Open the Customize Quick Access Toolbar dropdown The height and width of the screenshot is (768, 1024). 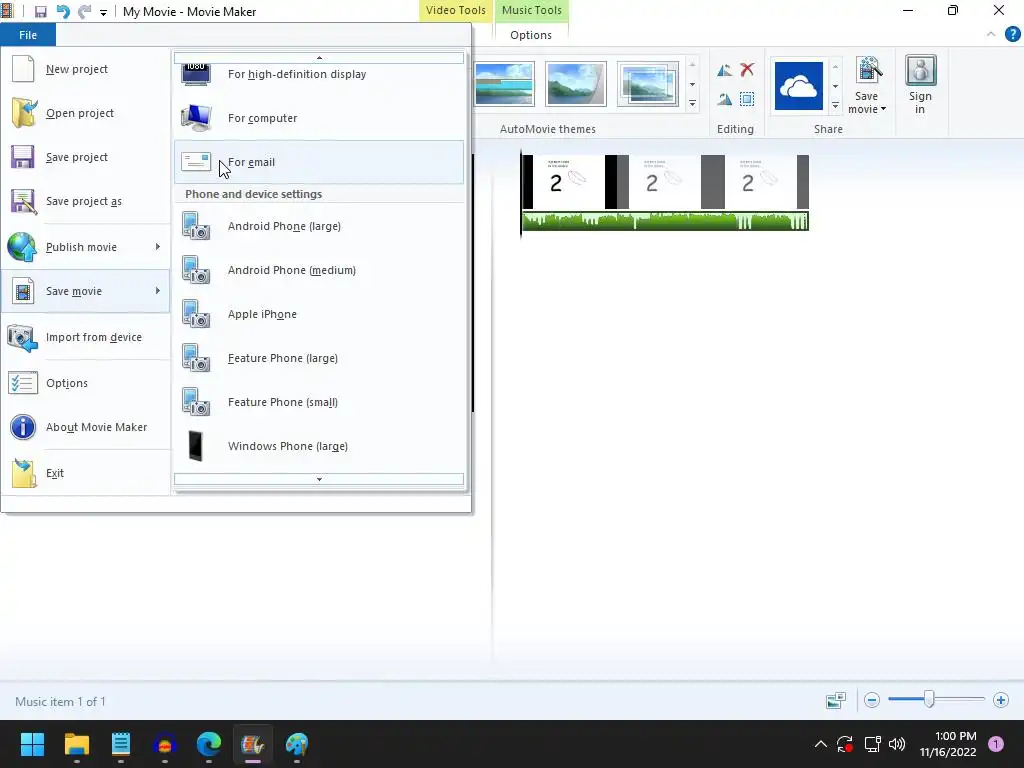pyautogui.click(x=103, y=12)
